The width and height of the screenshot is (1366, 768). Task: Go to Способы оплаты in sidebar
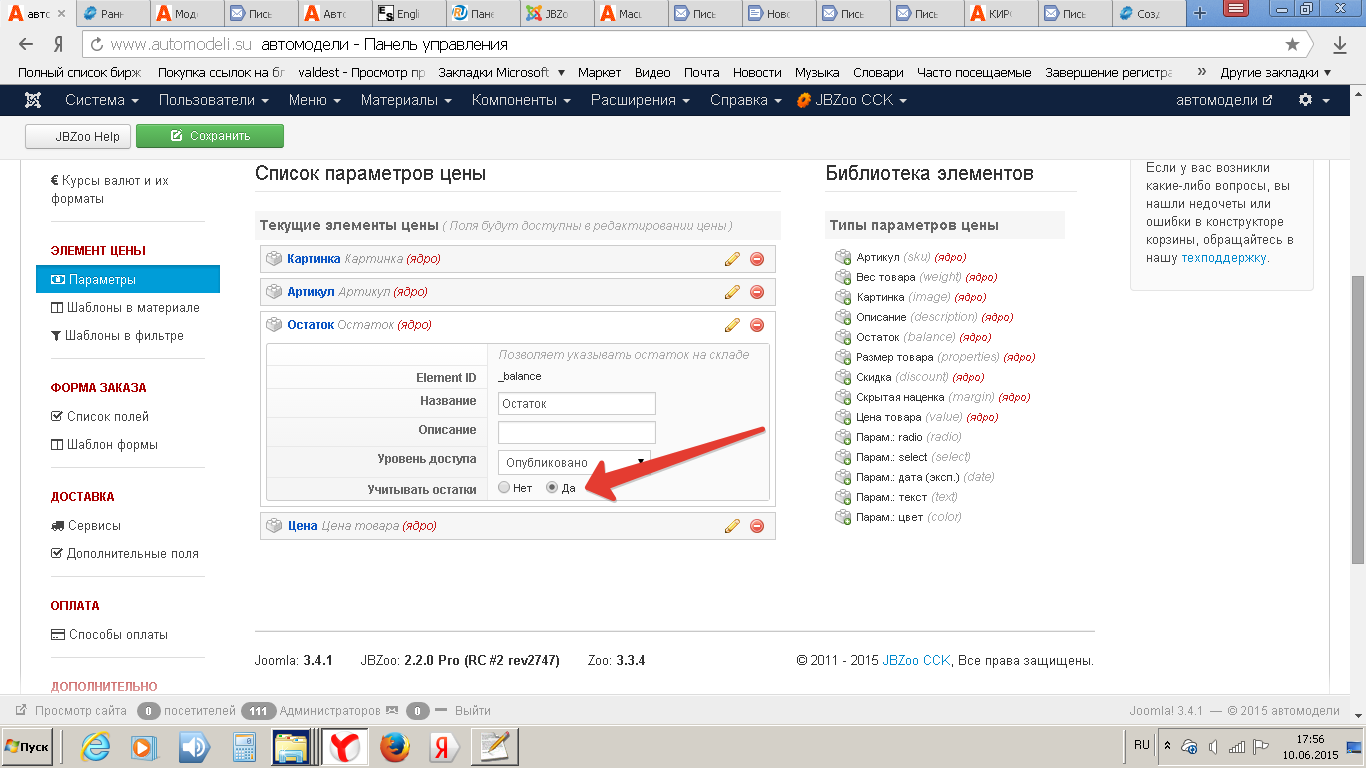click(x=118, y=635)
